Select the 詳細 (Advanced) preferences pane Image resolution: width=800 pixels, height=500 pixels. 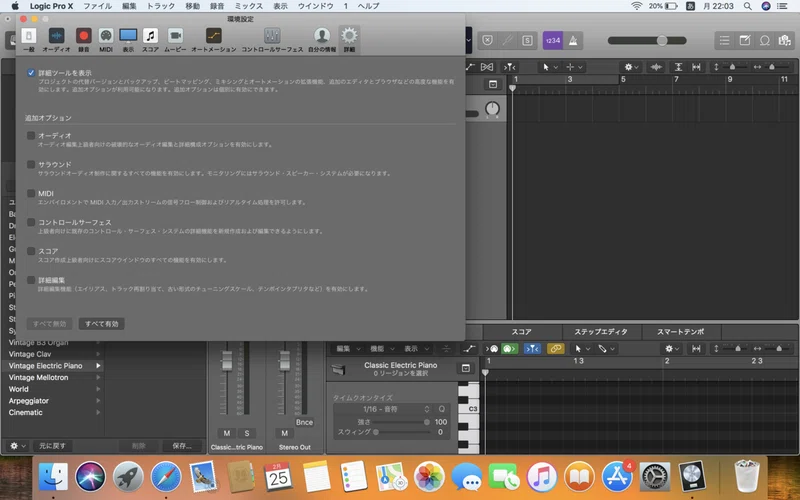[349, 40]
